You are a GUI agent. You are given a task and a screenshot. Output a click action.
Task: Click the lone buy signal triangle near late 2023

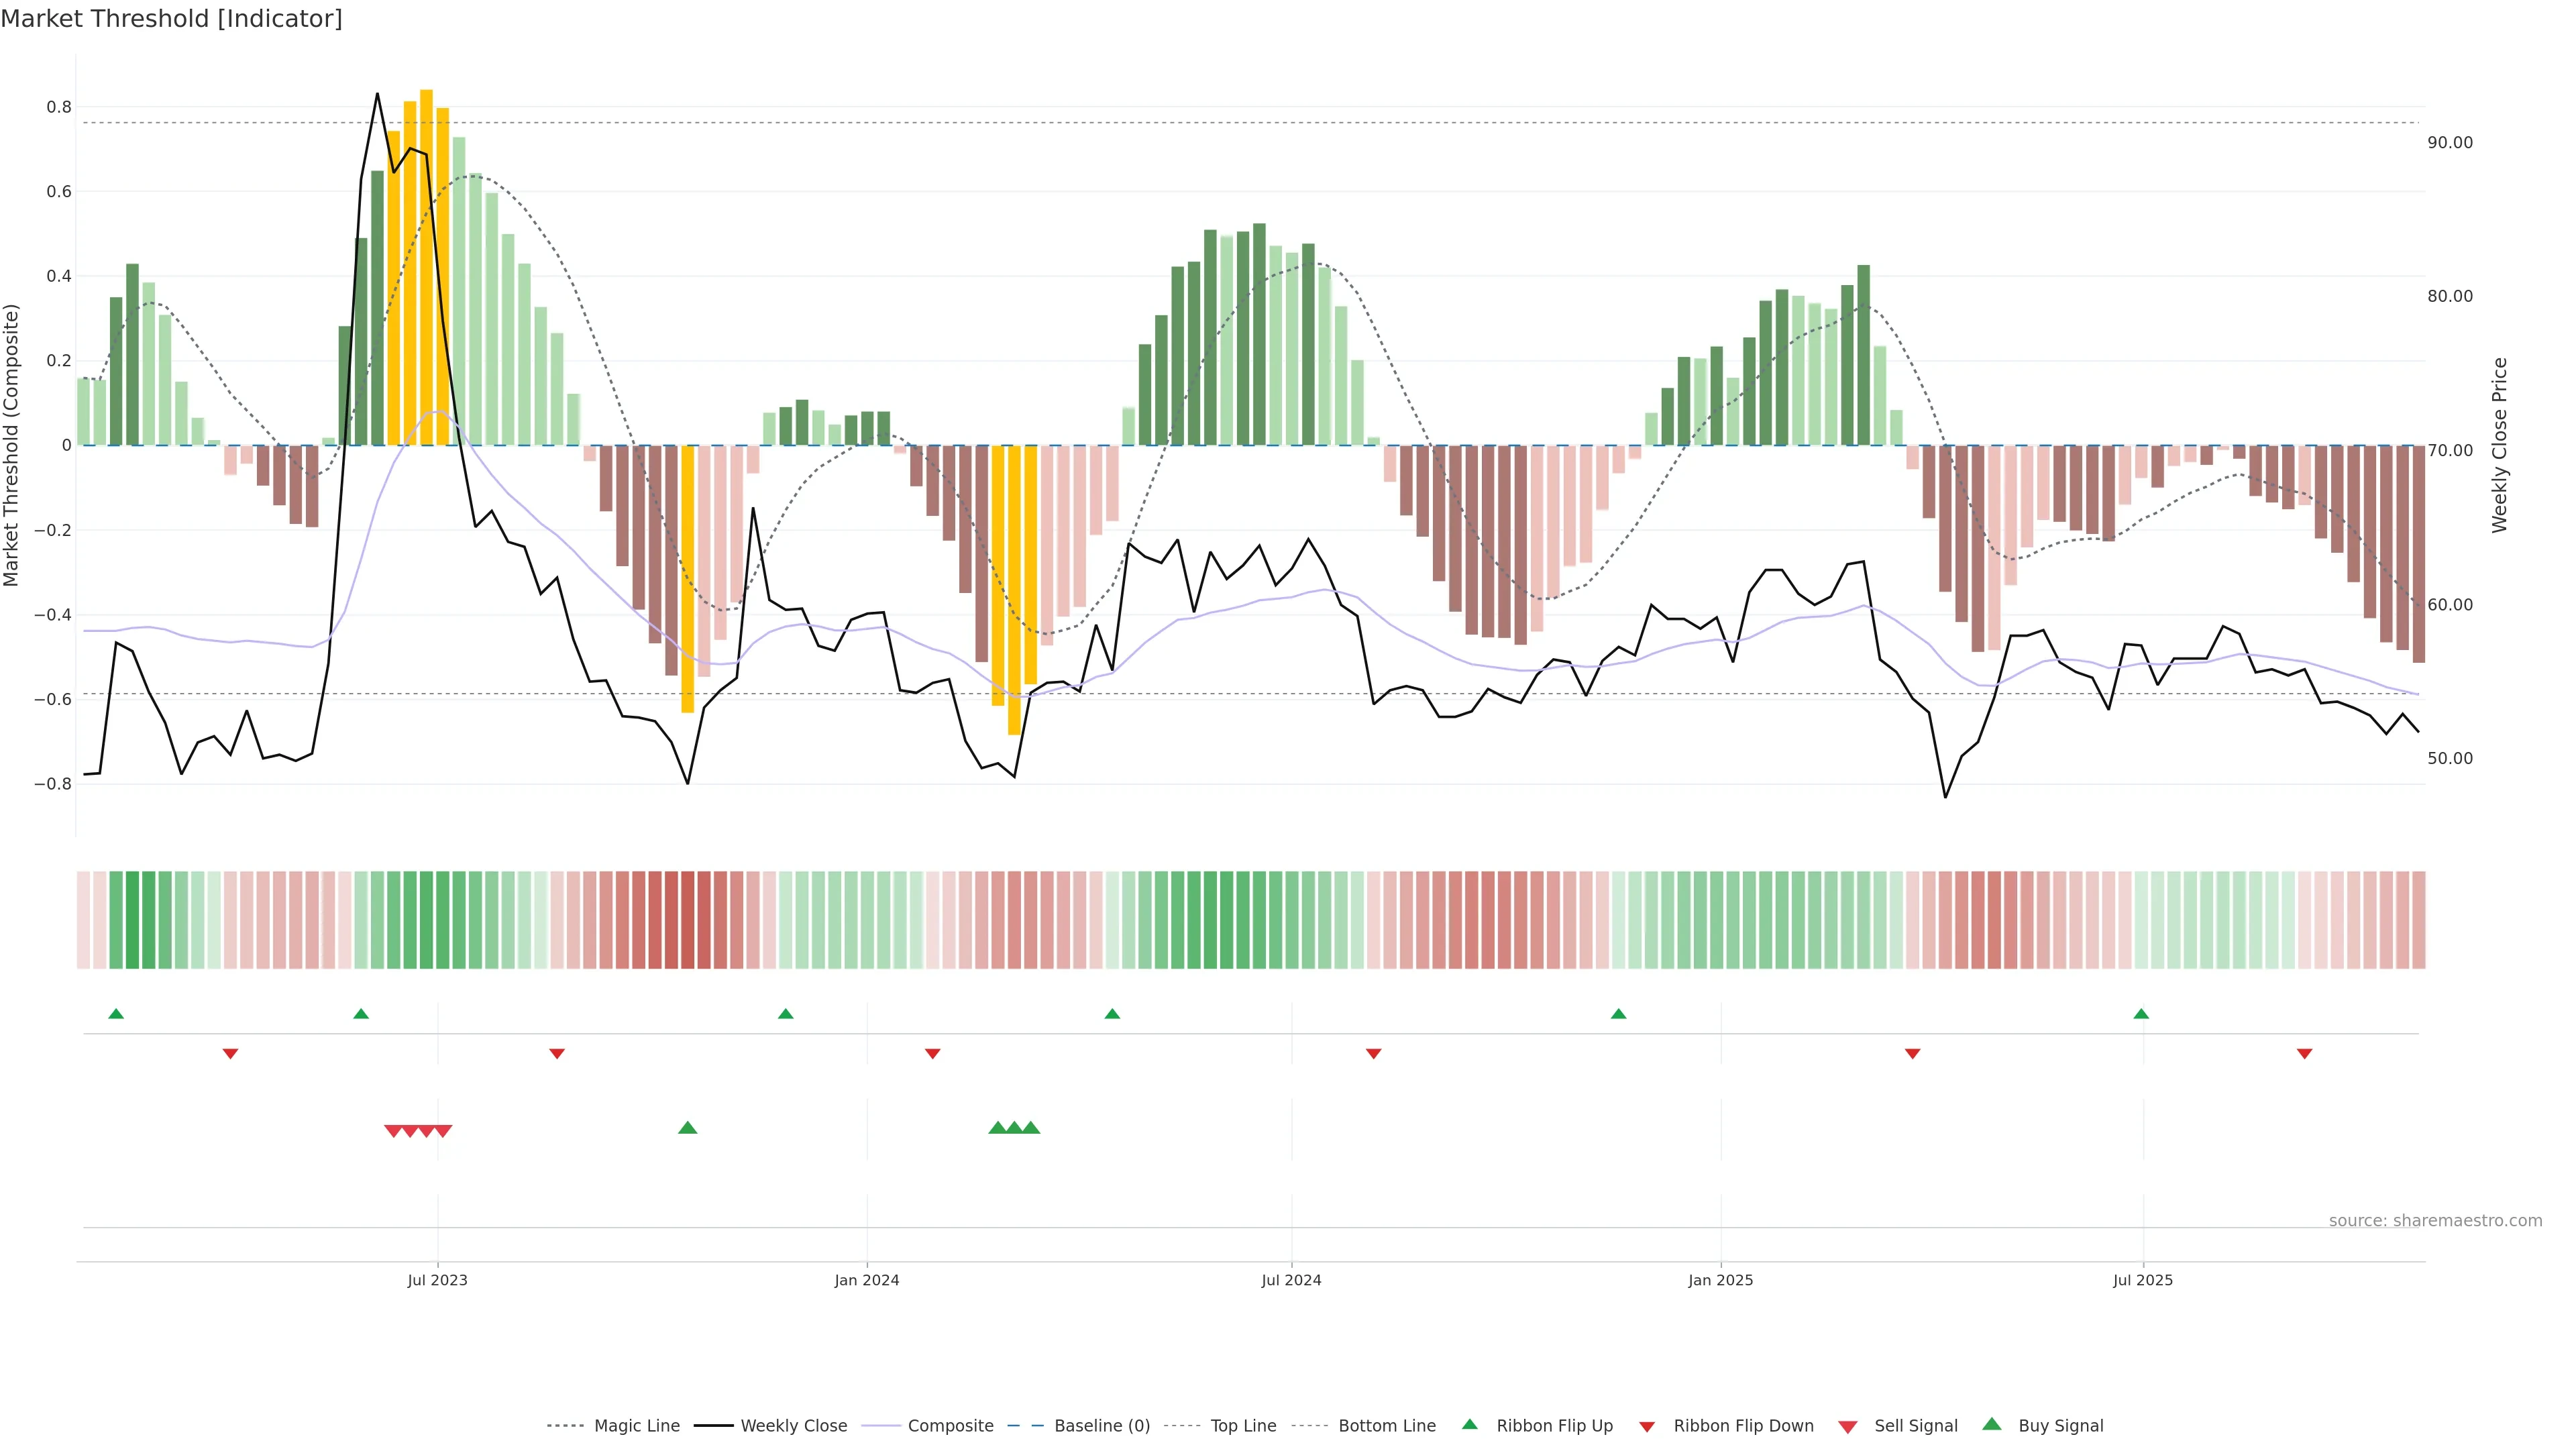[x=688, y=1128]
